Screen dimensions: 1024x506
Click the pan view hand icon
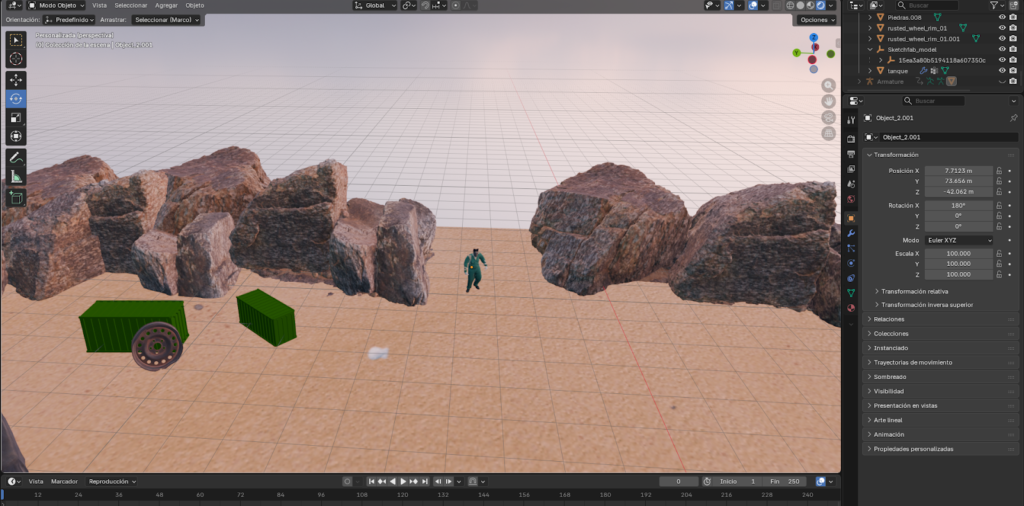[829, 101]
